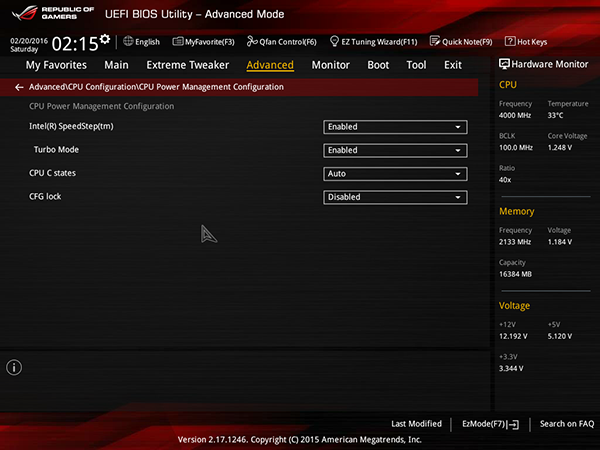Show the Hot Keys list

point(532,42)
